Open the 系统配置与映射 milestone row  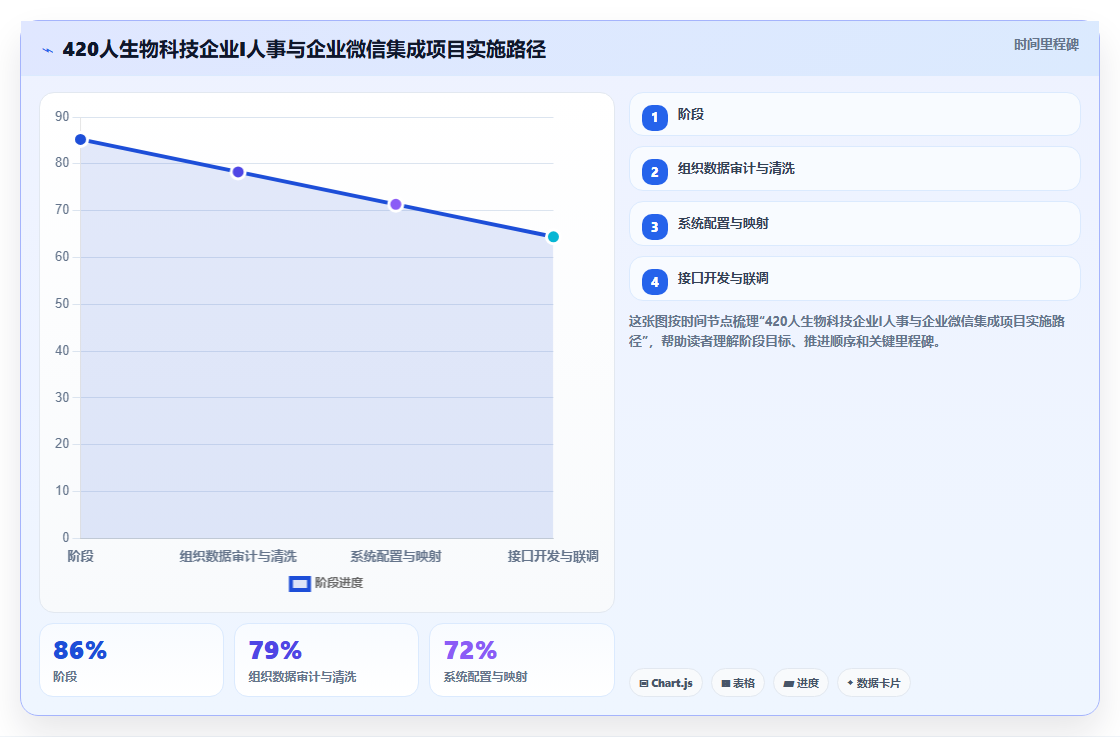click(x=854, y=224)
